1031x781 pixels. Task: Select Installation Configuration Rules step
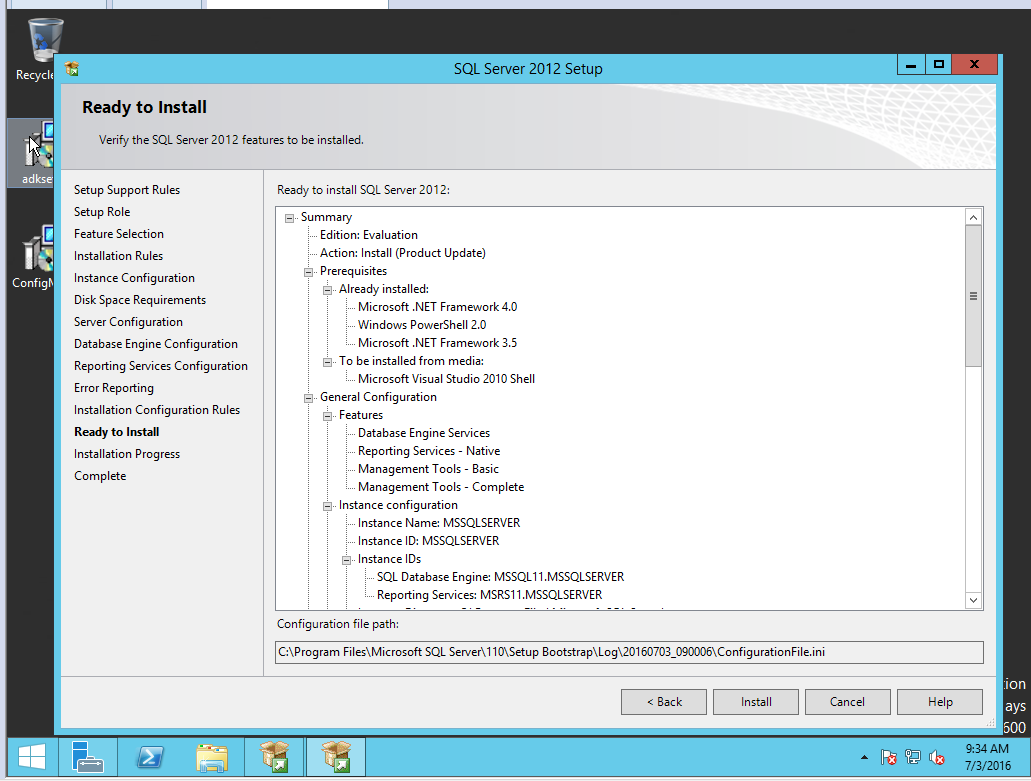157,410
